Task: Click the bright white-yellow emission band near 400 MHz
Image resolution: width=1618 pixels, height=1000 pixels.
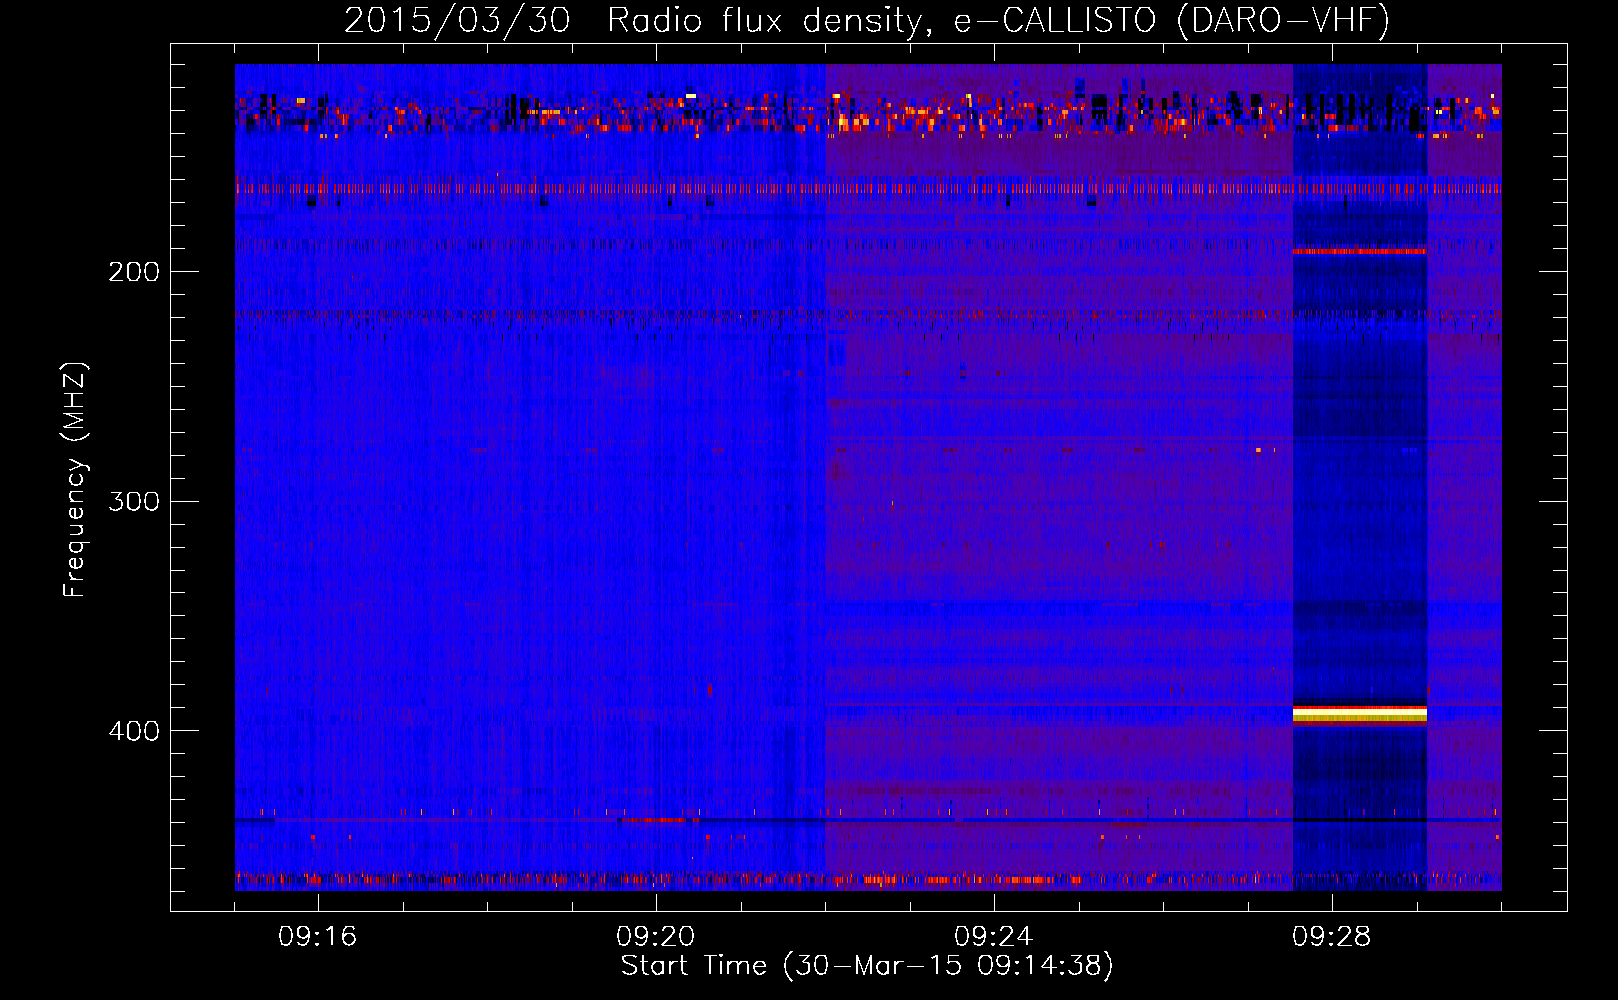Action: 1360,714
